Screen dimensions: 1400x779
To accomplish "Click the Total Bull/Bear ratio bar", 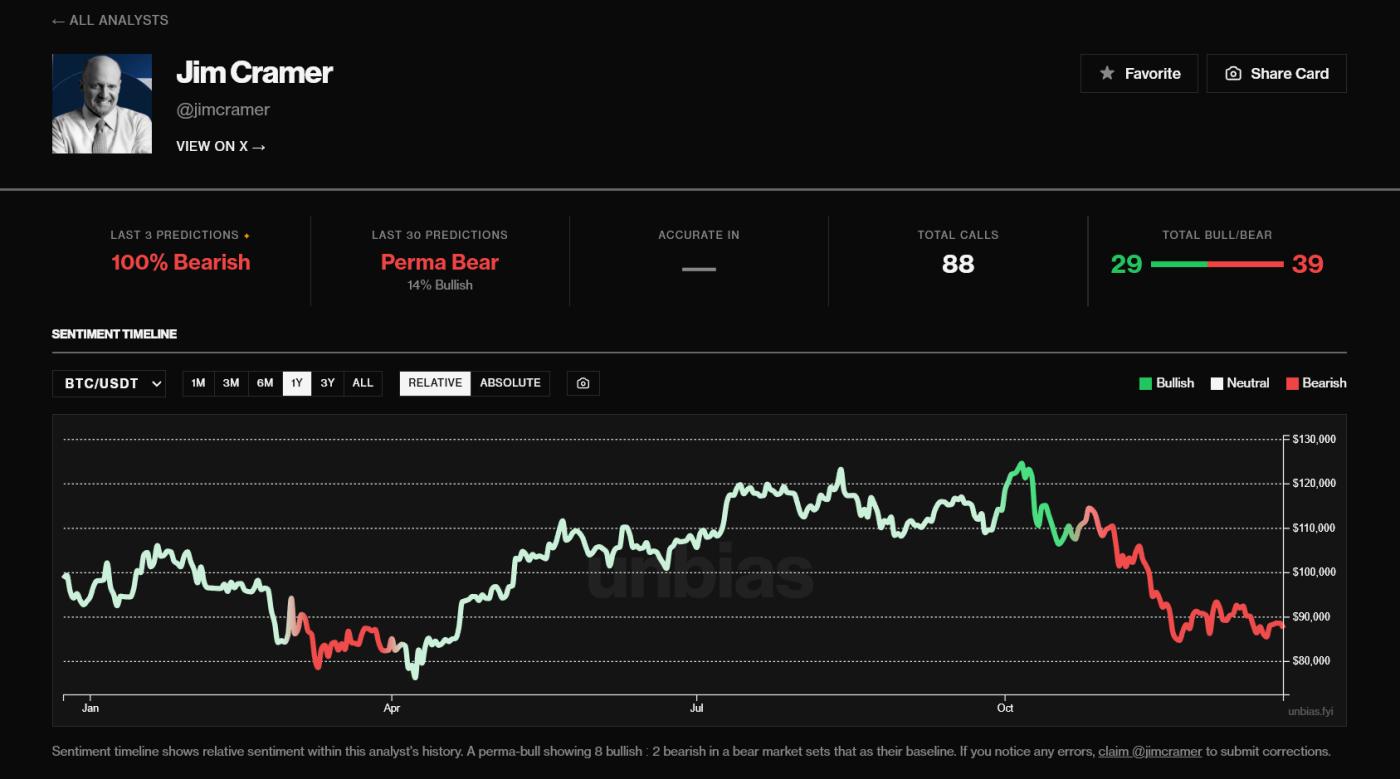I will point(1217,264).
